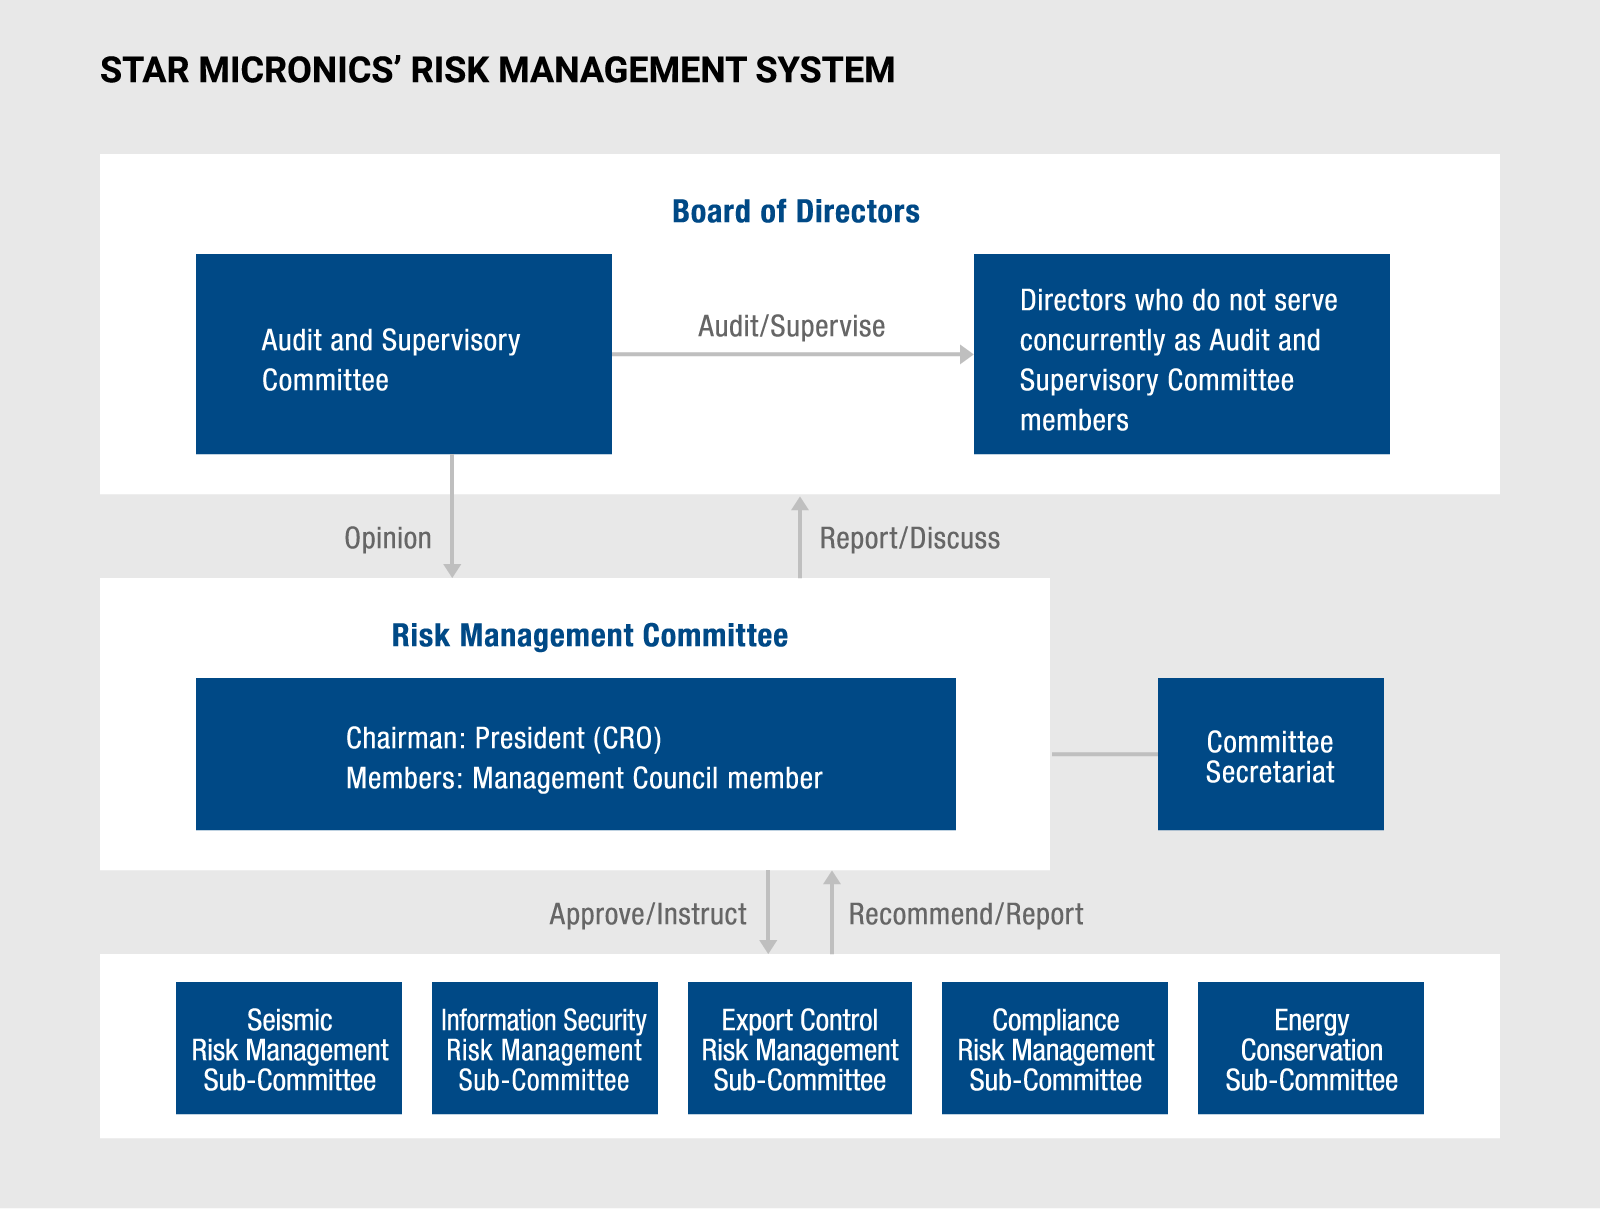This screenshot has width=1600, height=1209.
Task: Click the 'Energy Conservation Sub-Committee' box
Action: point(1311,1048)
